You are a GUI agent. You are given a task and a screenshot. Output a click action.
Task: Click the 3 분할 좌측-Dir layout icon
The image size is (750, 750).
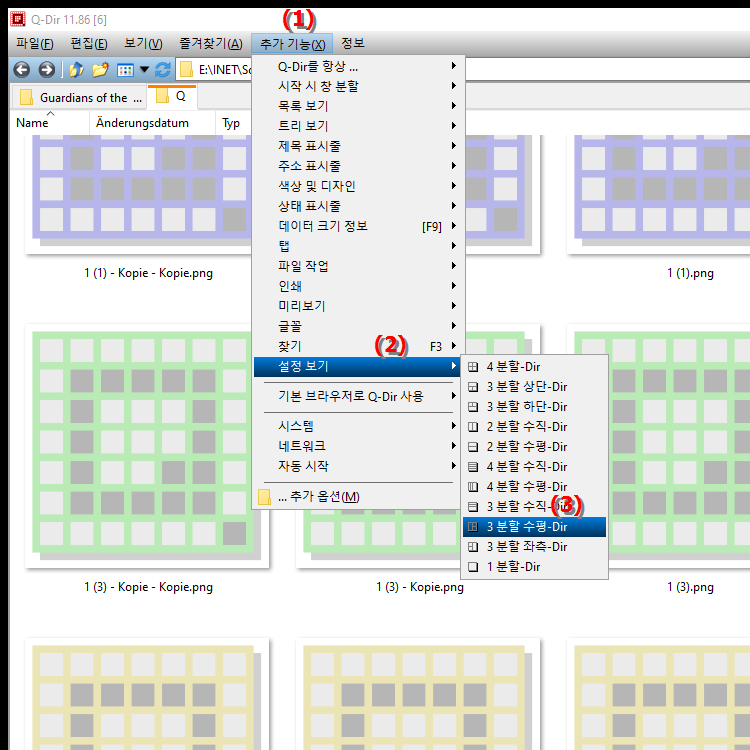[473, 547]
